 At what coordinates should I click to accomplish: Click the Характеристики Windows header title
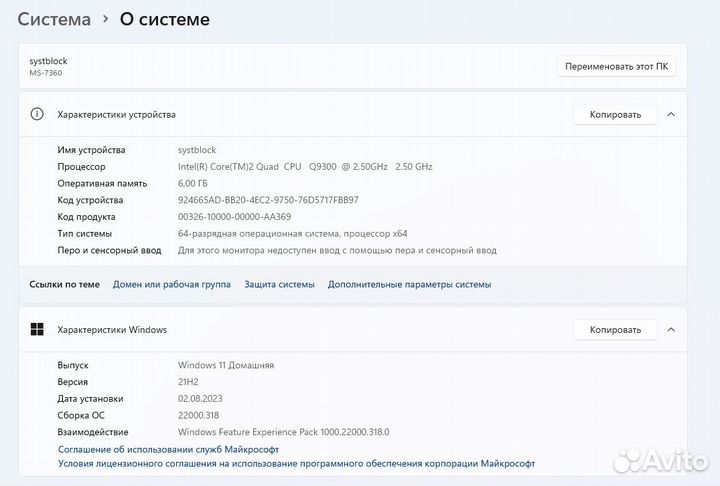[x=112, y=329]
